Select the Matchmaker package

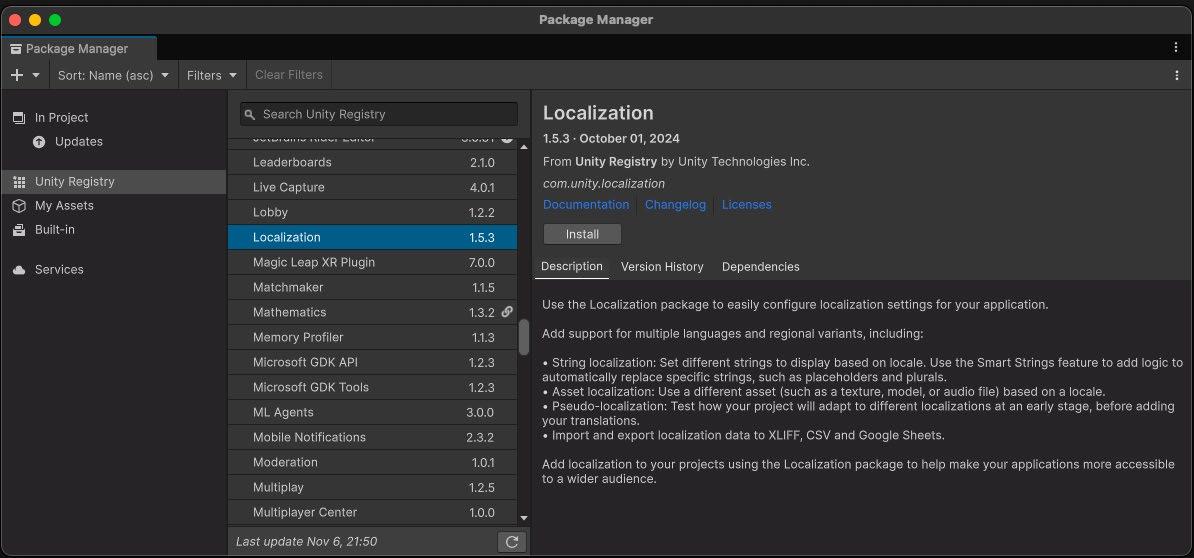pos(372,287)
